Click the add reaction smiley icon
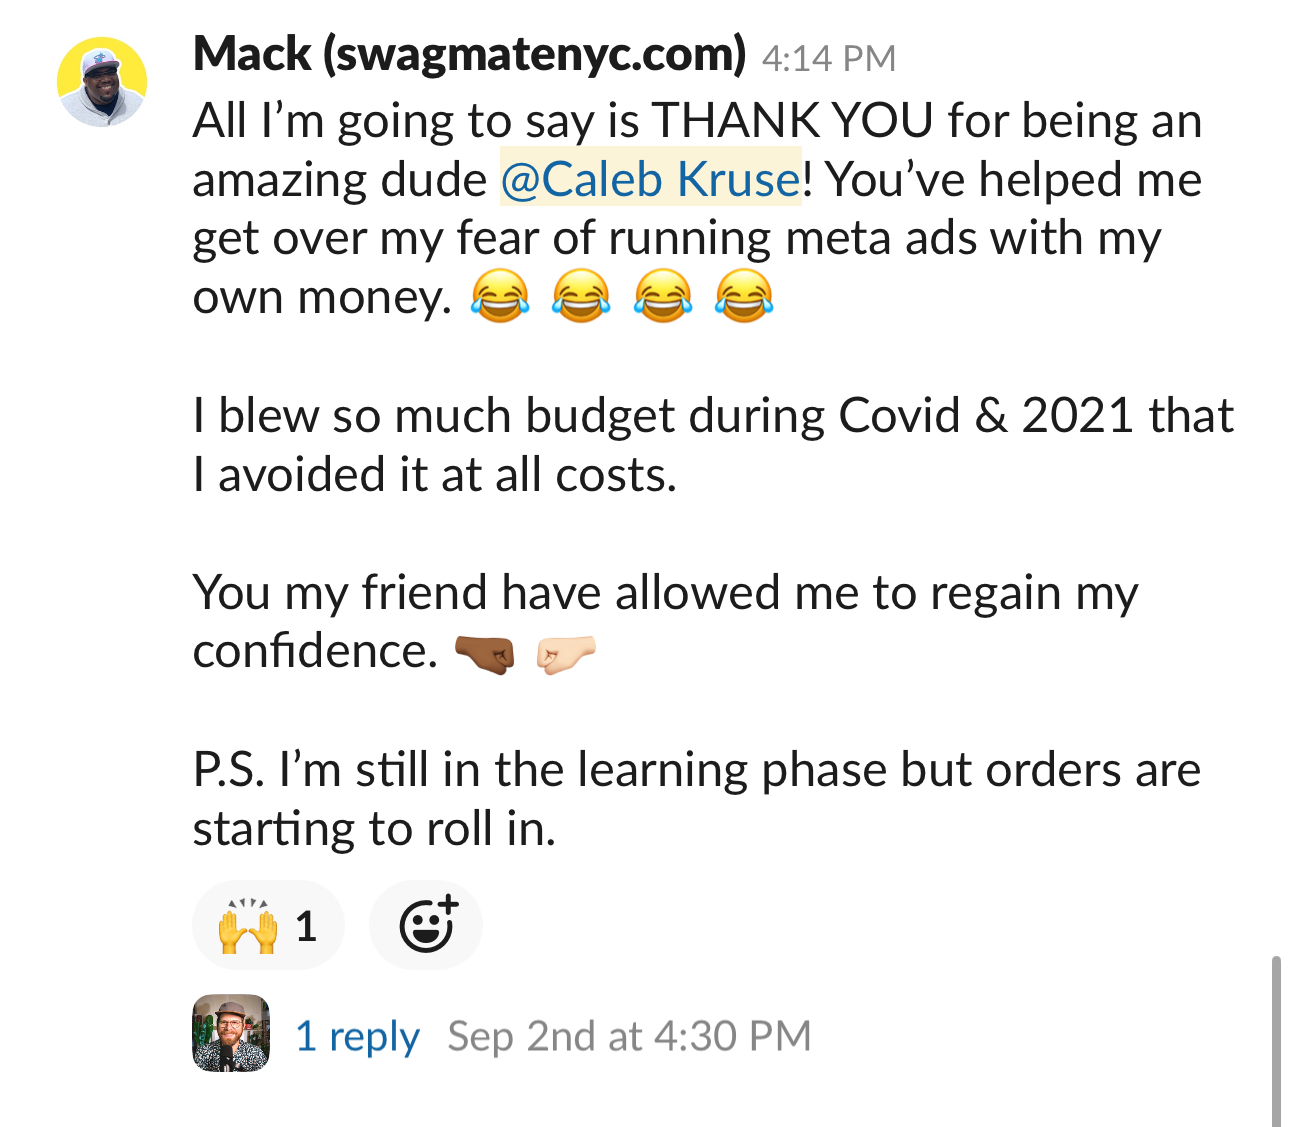This screenshot has height=1127, width=1290. [x=427, y=925]
